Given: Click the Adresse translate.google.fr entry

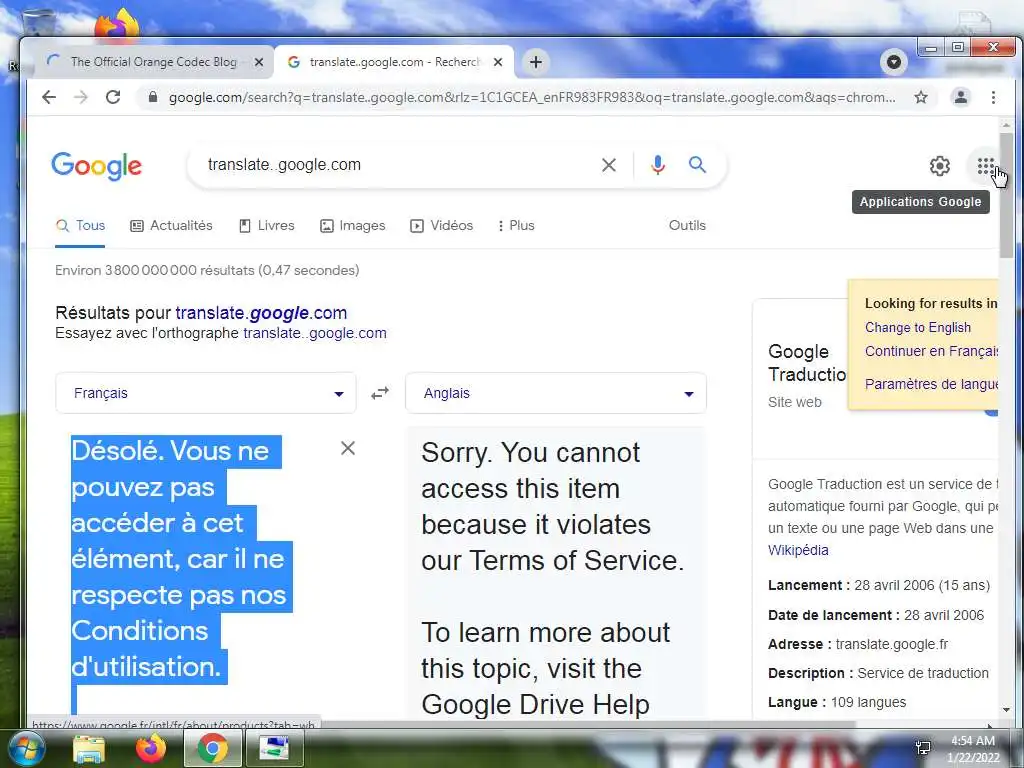Looking at the screenshot, I should pyautogui.click(x=858, y=644).
